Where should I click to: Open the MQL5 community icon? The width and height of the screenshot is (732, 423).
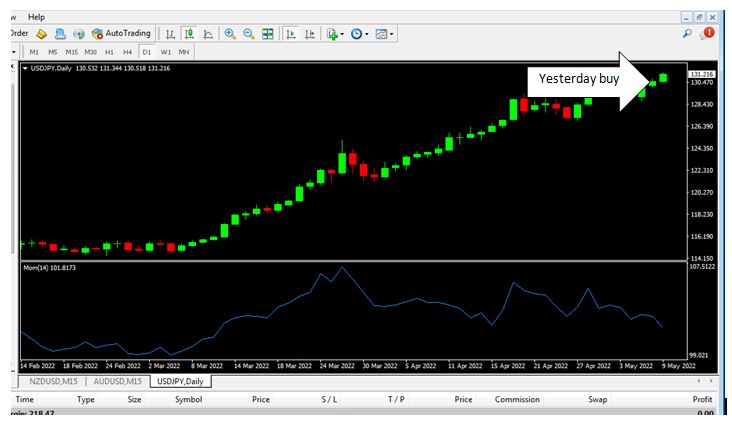coord(60,34)
